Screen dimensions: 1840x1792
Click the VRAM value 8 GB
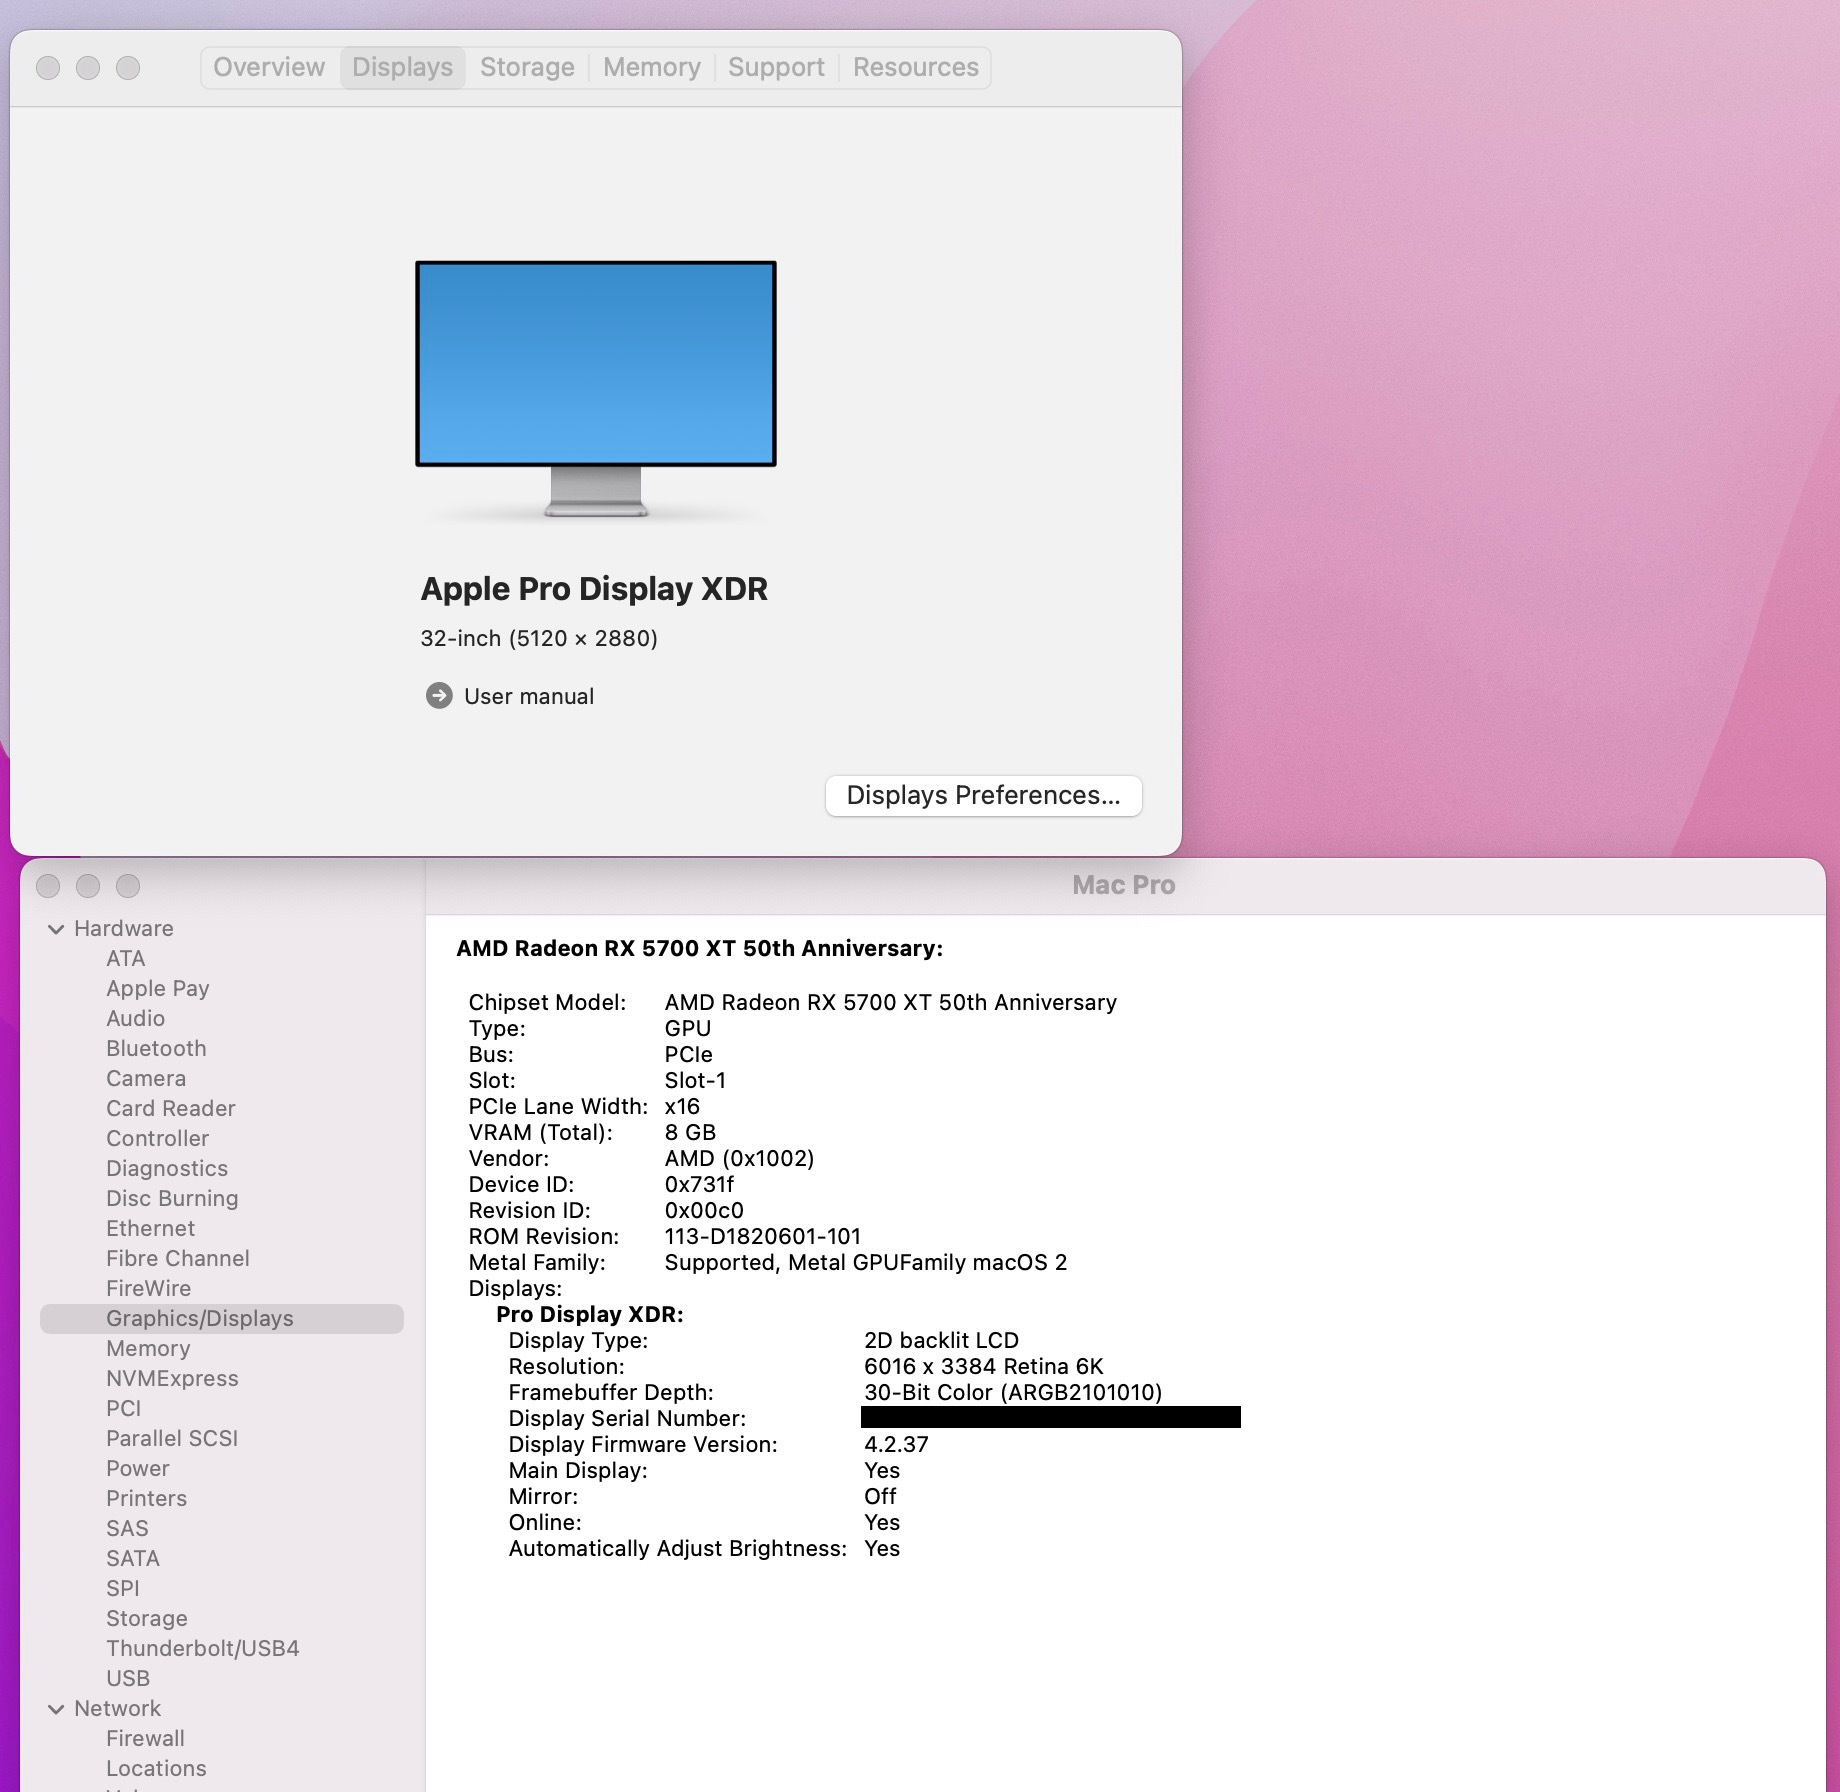coord(691,1132)
